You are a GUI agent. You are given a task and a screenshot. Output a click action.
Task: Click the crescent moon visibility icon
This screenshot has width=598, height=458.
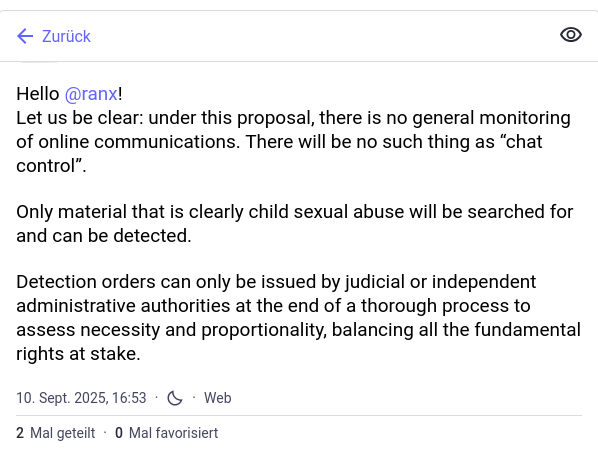point(175,398)
